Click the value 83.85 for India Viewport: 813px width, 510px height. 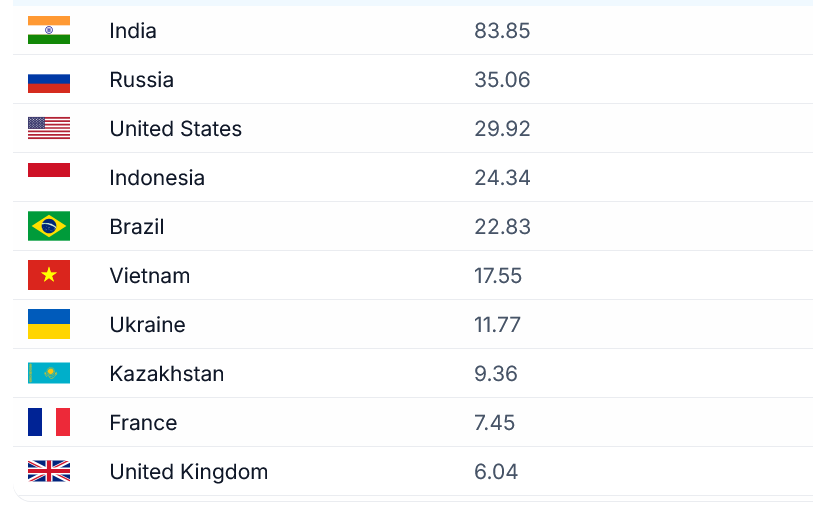[x=502, y=31]
